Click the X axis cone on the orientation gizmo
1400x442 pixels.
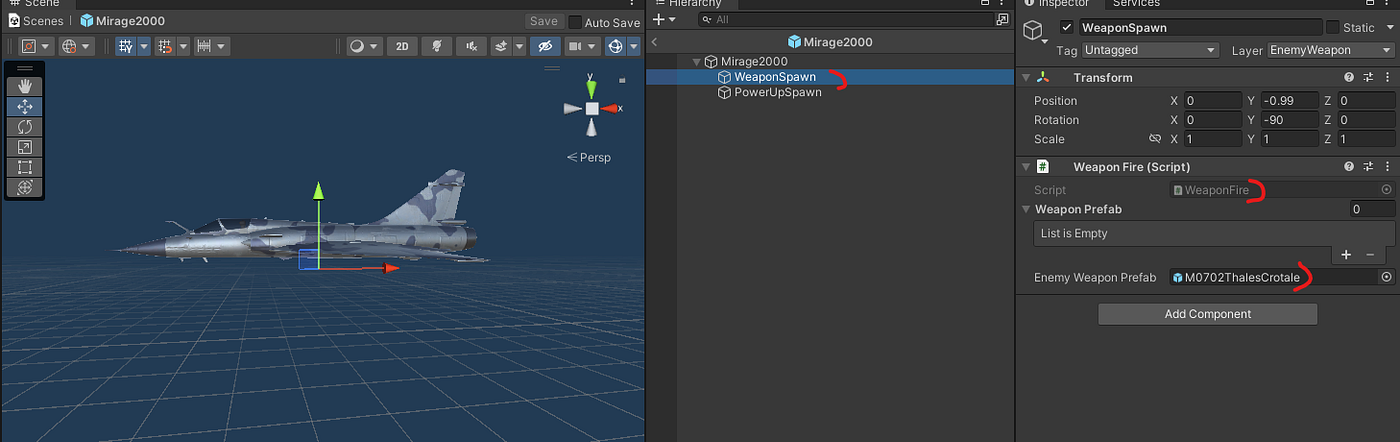coord(608,108)
